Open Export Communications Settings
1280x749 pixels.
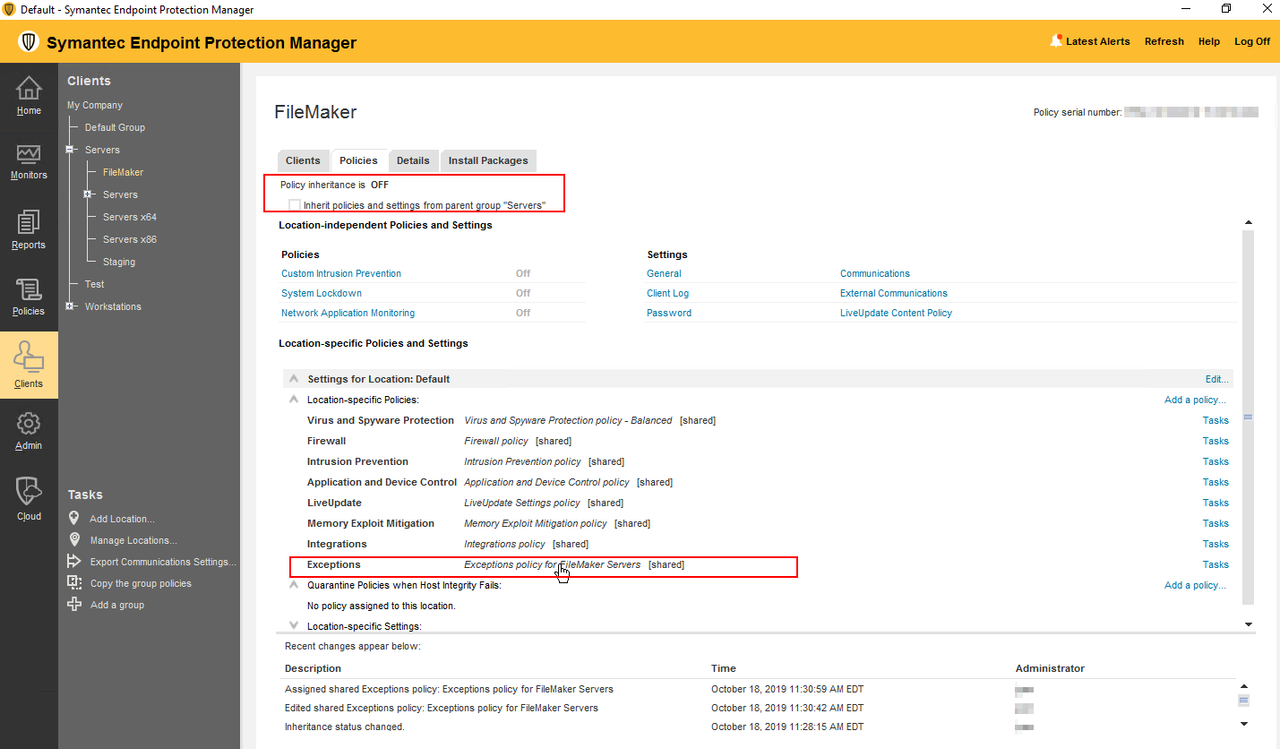163,561
